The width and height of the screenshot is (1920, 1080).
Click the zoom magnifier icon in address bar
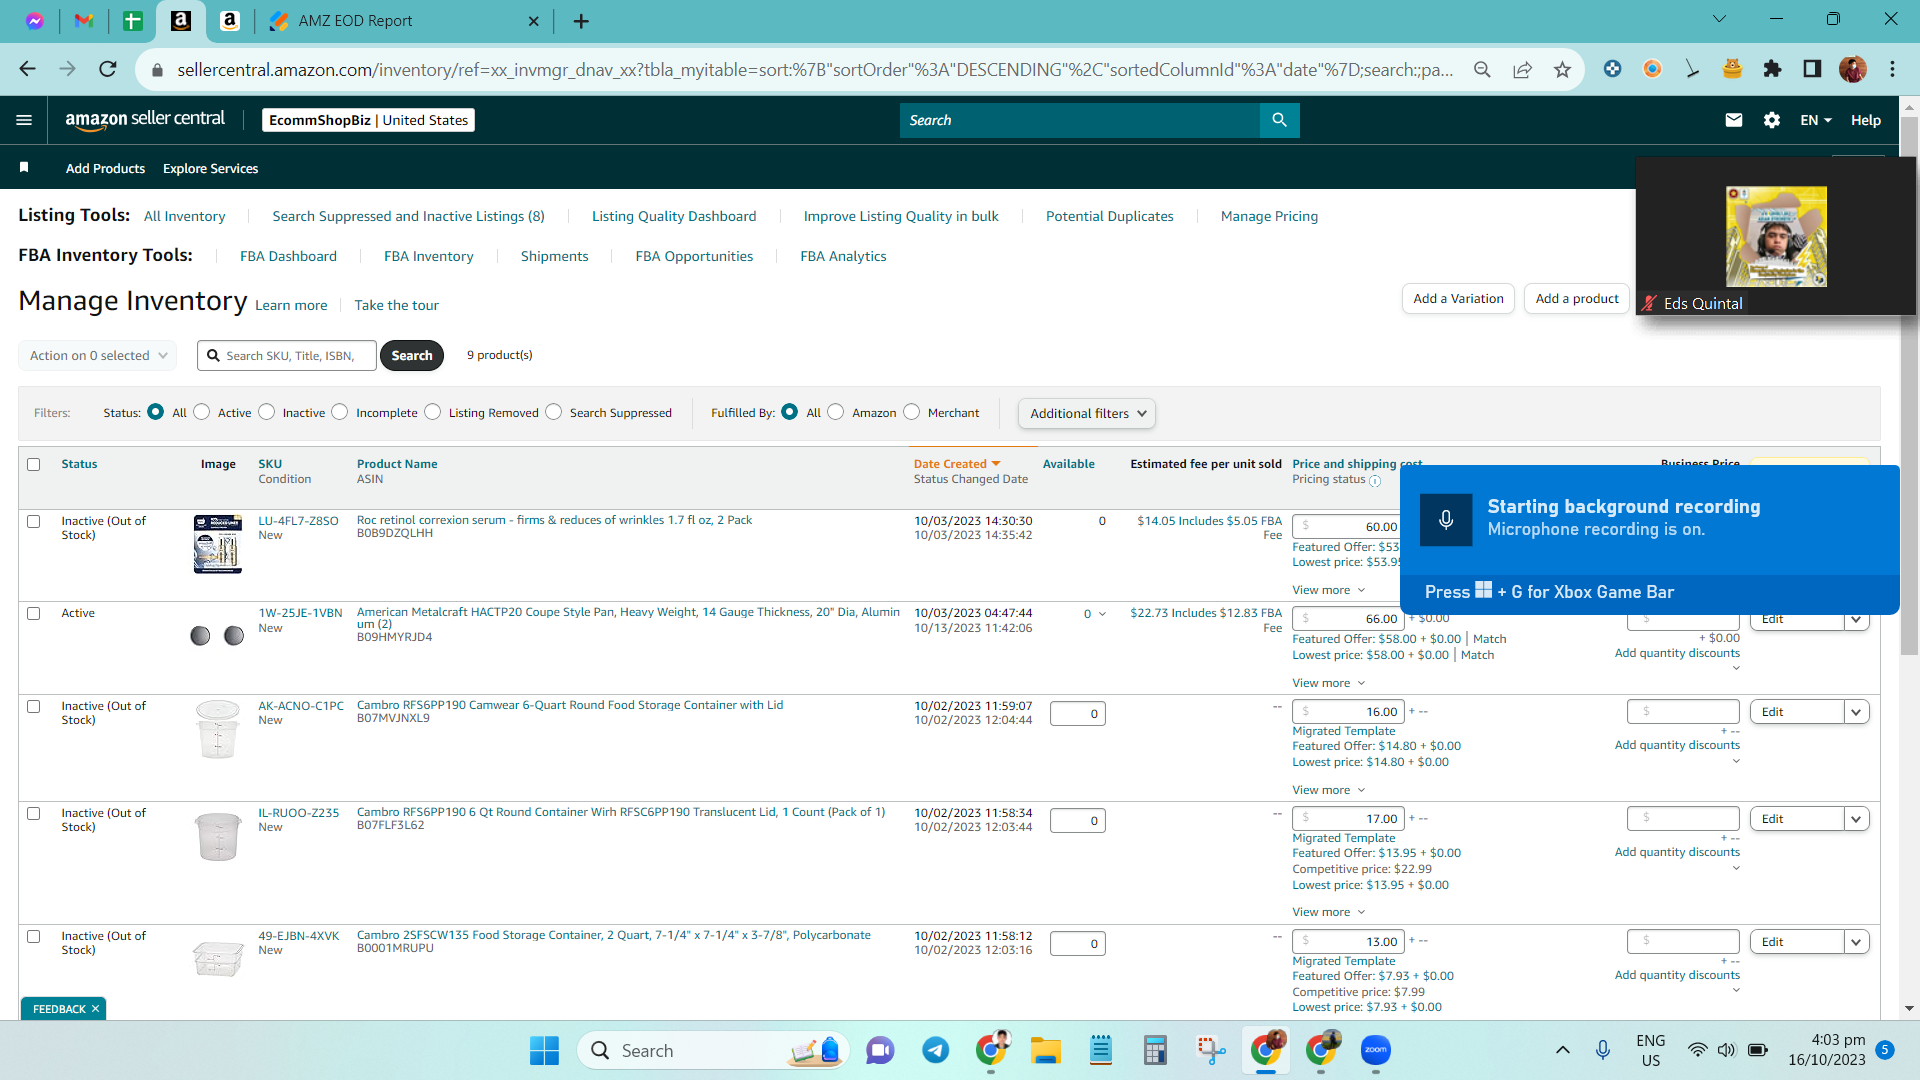click(x=1482, y=69)
